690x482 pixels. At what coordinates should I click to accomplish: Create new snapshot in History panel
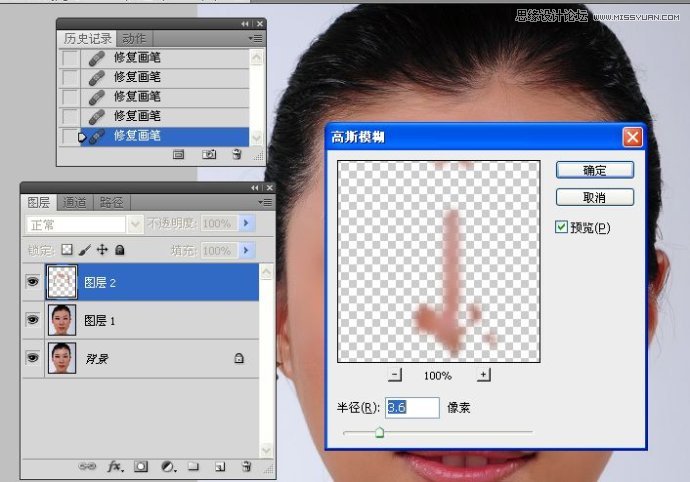[x=209, y=155]
